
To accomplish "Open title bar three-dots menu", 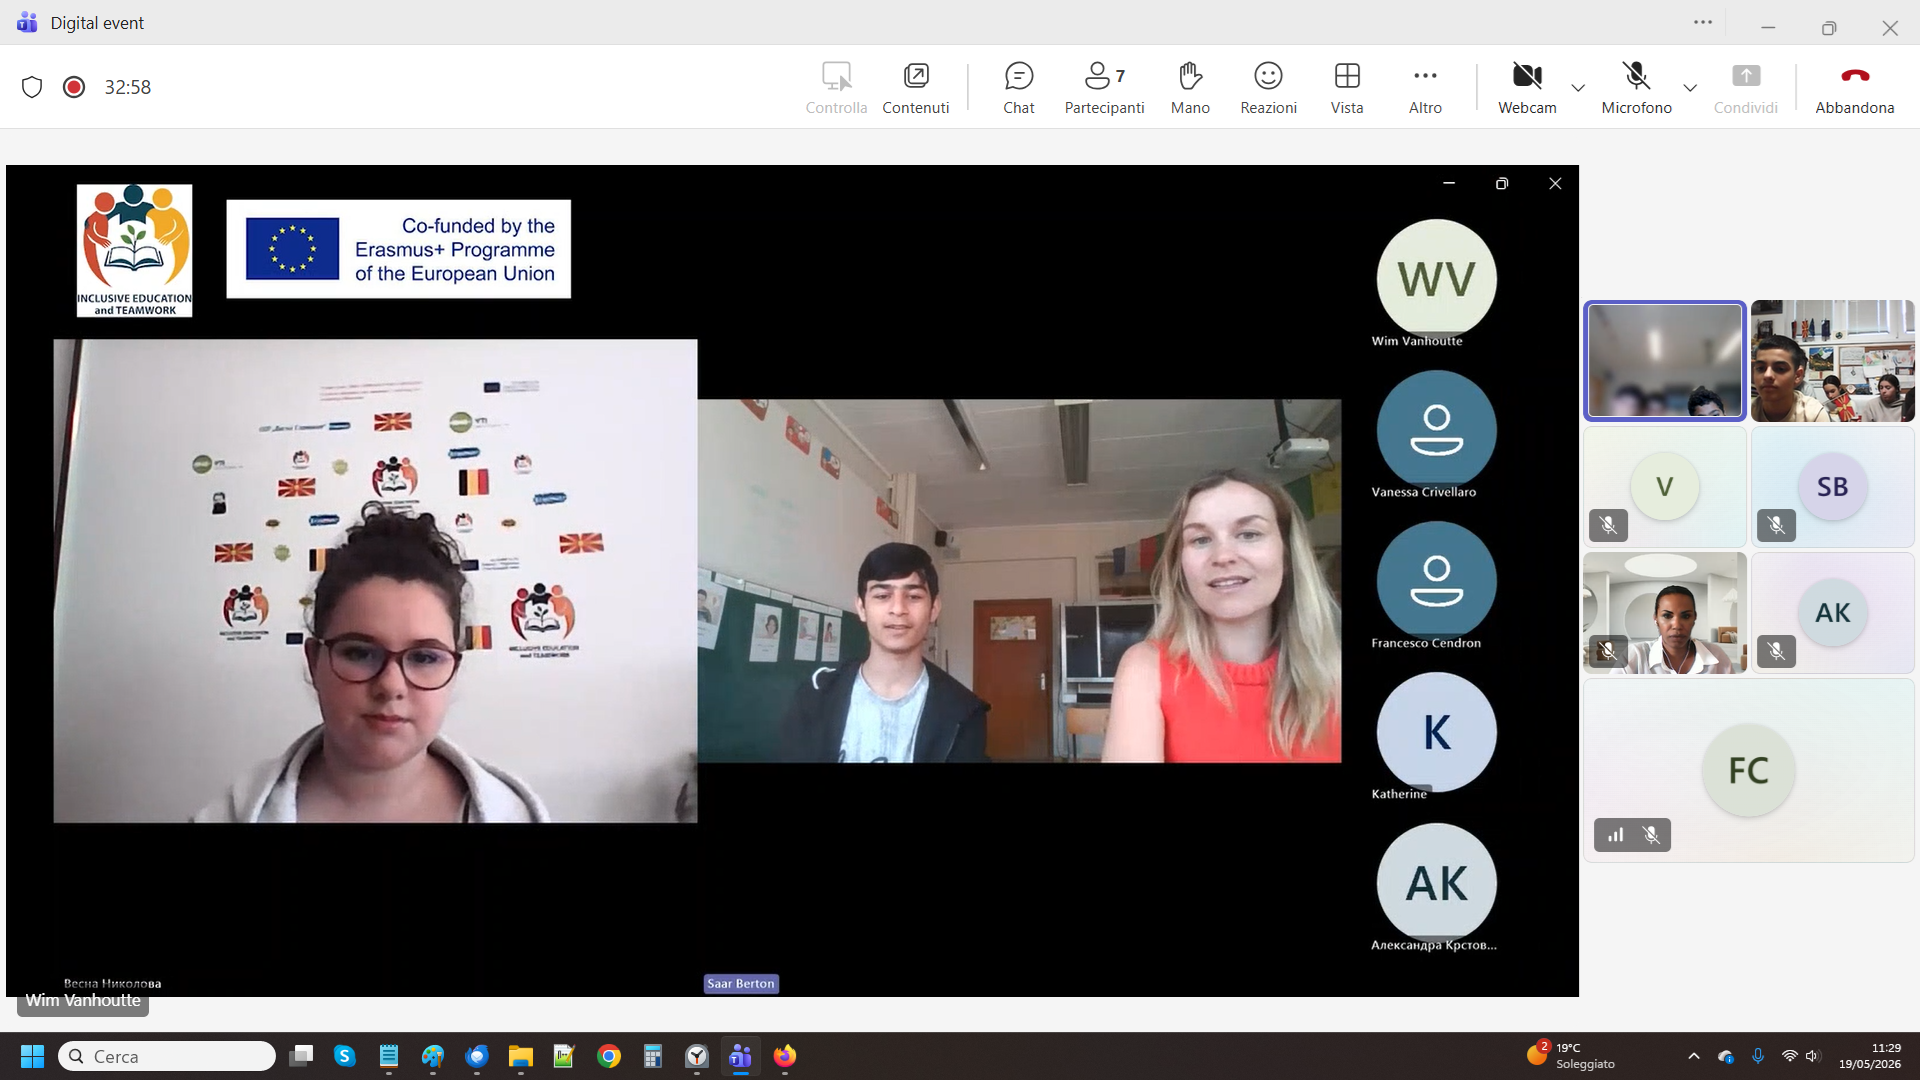I will pyautogui.click(x=1703, y=22).
